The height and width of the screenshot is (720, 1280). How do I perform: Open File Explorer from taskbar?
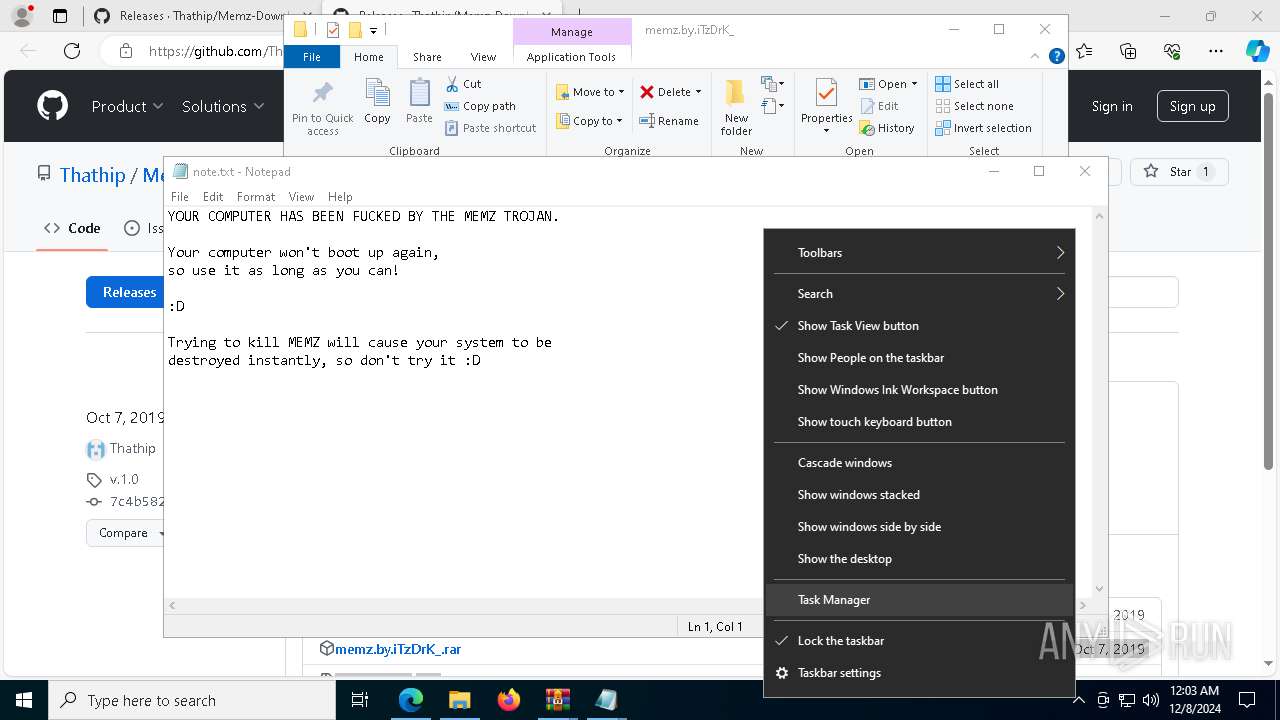(x=459, y=700)
